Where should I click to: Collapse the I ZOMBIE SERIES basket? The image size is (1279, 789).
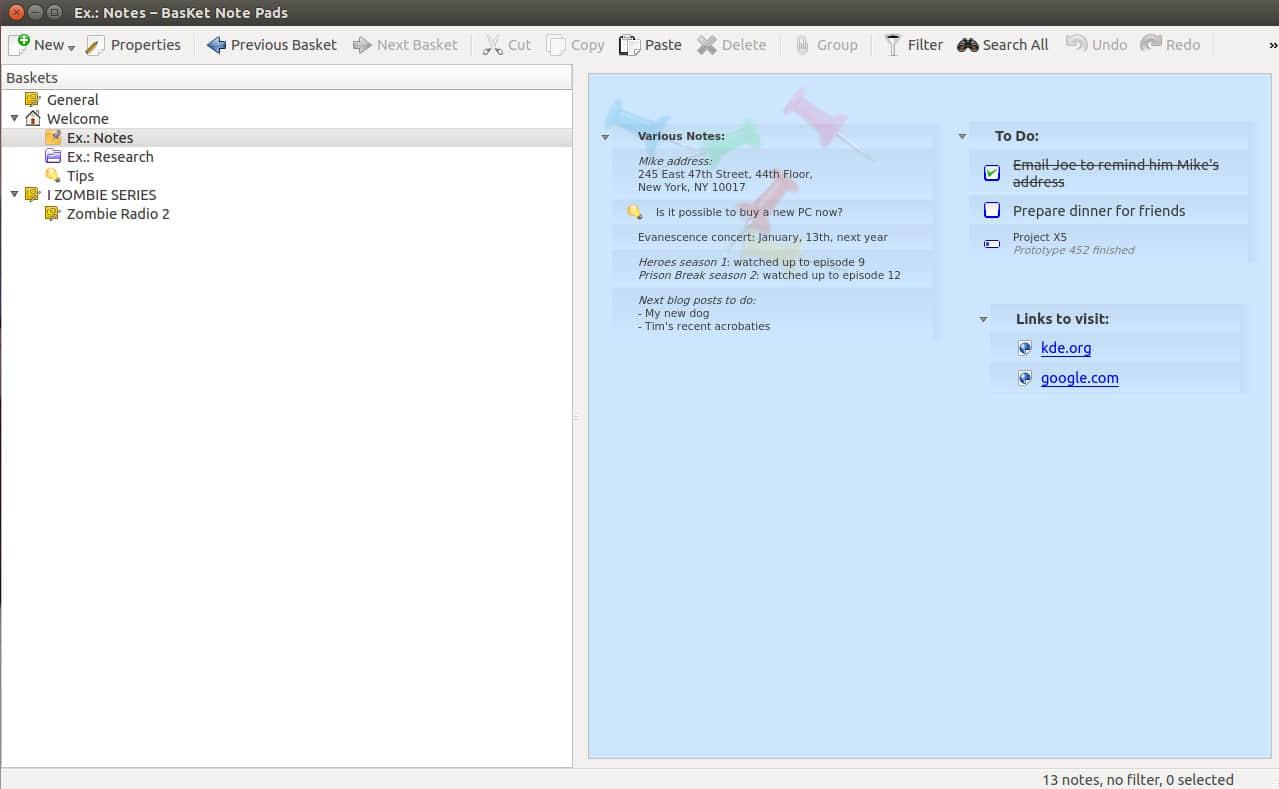15,194
